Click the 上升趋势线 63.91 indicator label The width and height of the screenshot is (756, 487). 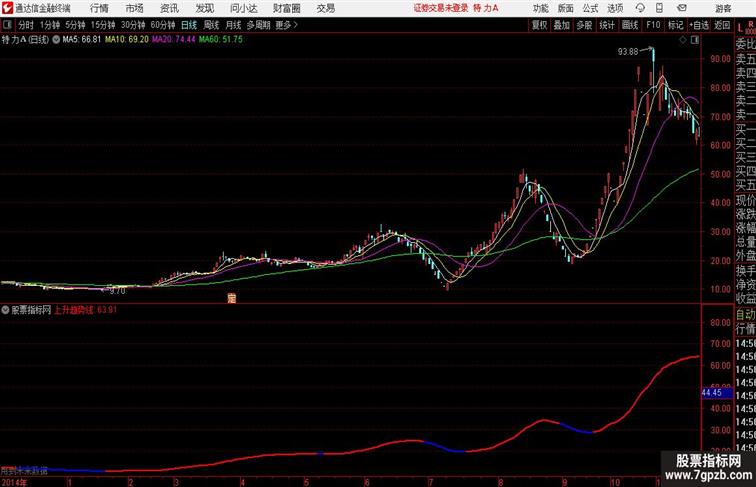click(85, 310)
